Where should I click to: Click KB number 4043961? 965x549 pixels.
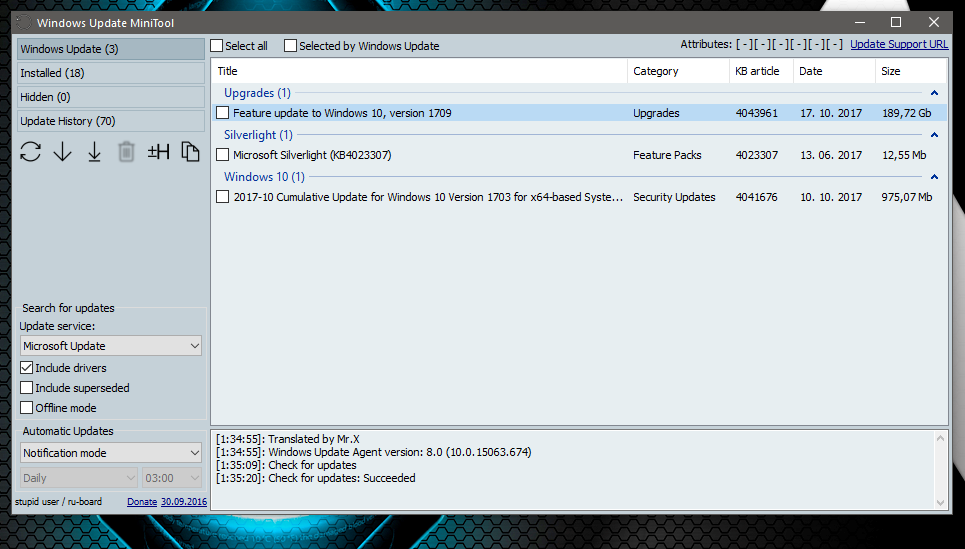(x=756, y=113)
